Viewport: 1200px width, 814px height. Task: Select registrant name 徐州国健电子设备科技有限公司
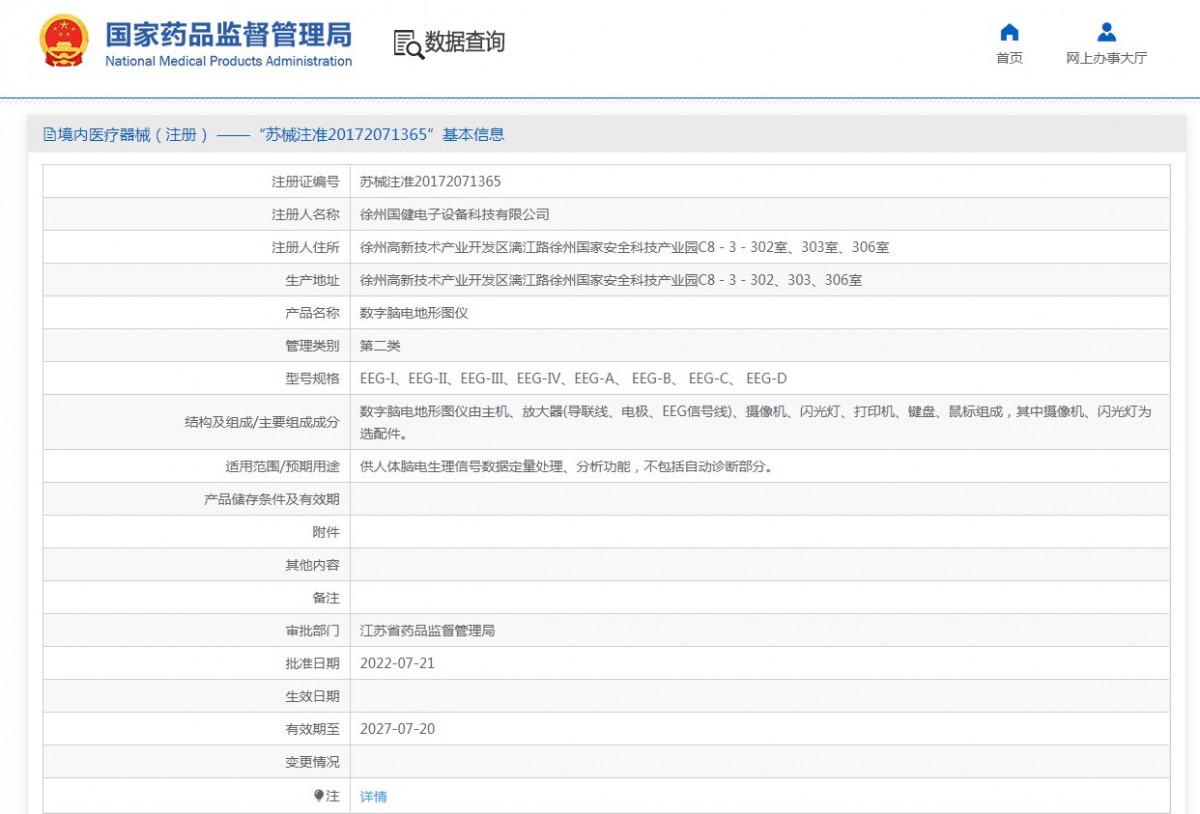click(x=454, y=215)
